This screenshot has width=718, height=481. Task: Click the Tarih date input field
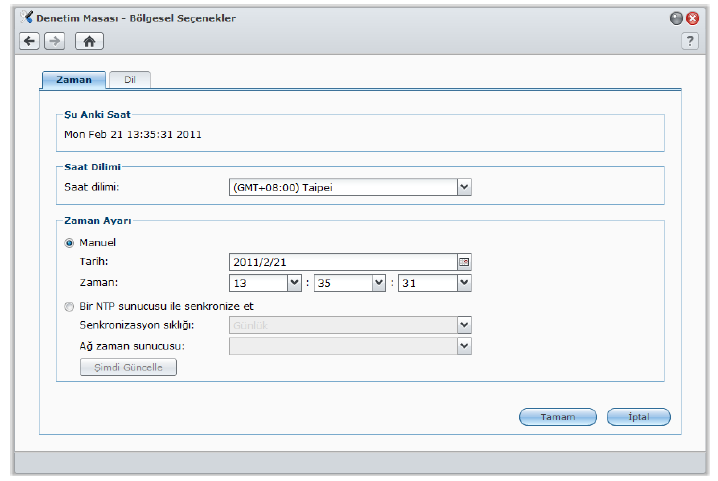(x=342, y=261)
